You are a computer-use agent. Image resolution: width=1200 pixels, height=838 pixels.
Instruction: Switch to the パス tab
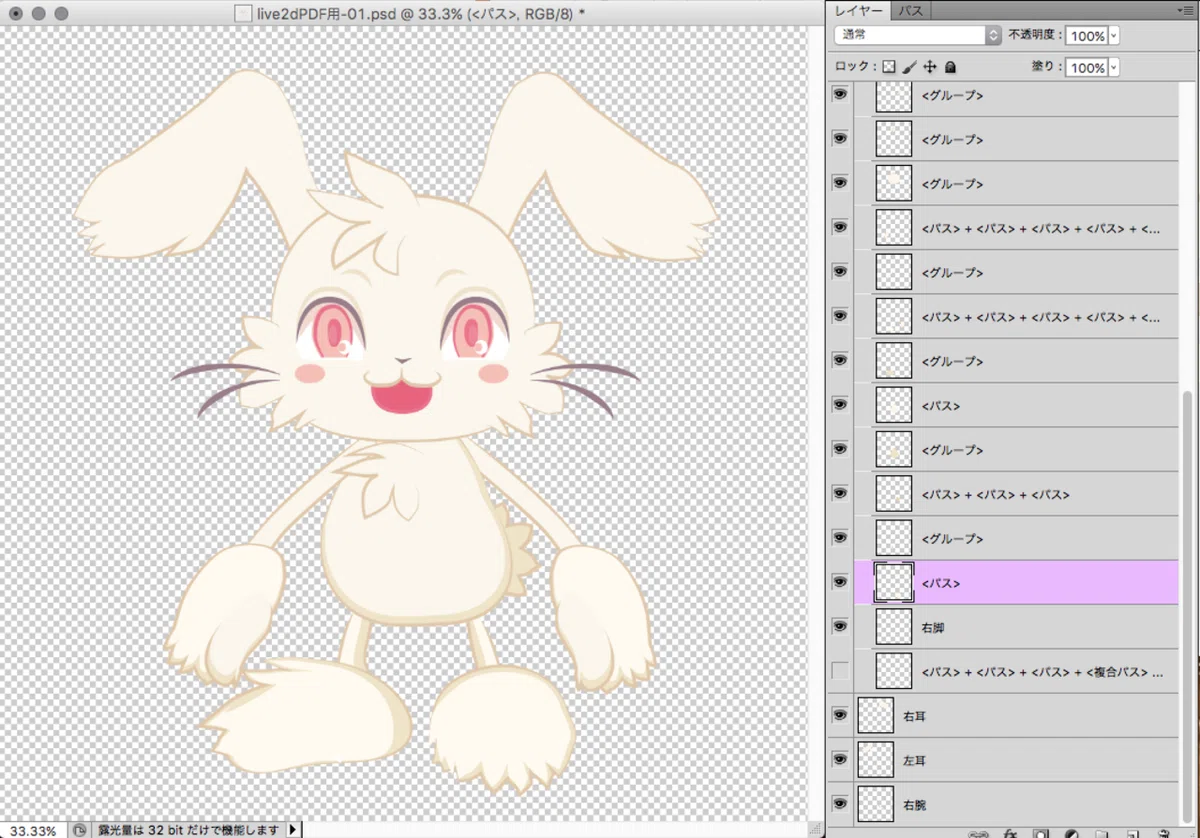(910, 11)
